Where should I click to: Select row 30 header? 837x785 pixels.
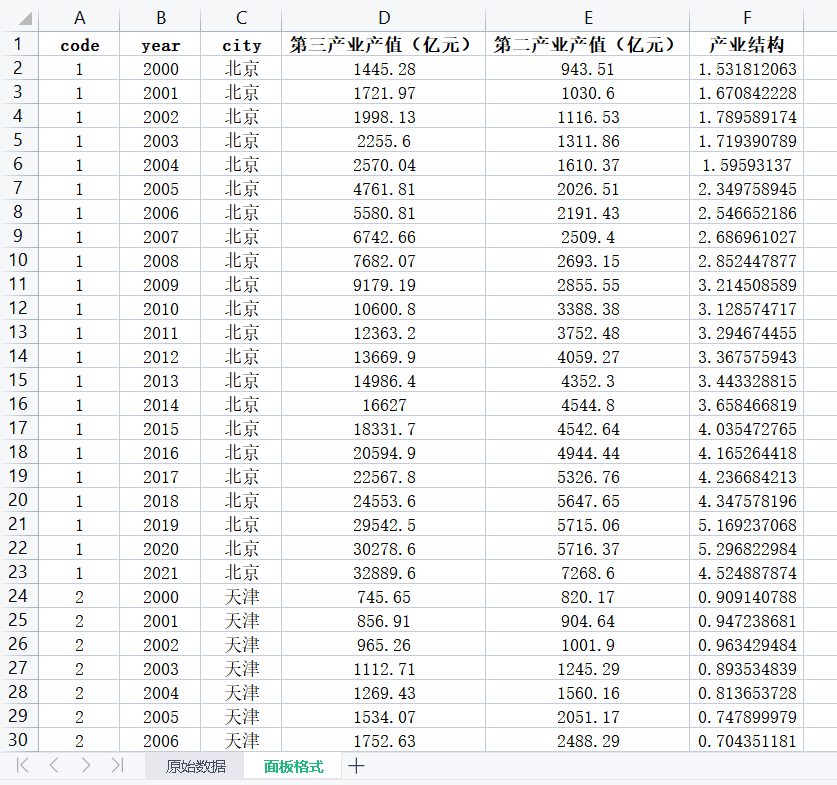[19, 740]
